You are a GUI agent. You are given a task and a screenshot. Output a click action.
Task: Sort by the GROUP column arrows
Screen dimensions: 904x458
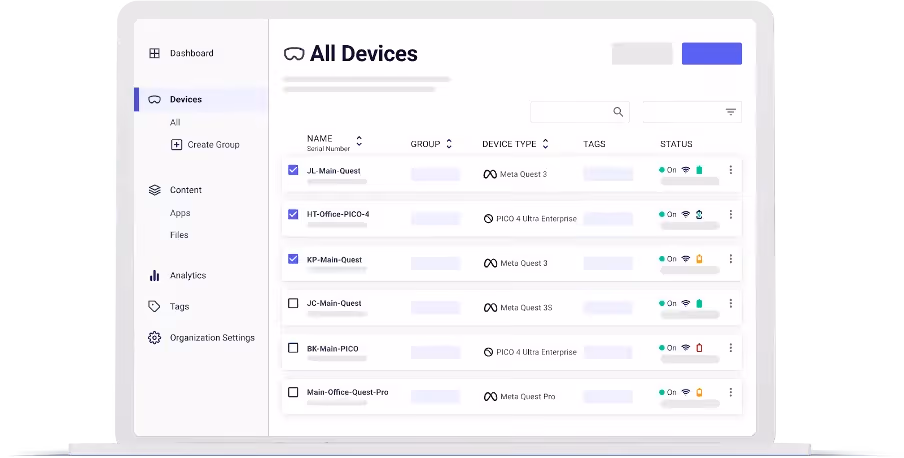click(449, 144)
